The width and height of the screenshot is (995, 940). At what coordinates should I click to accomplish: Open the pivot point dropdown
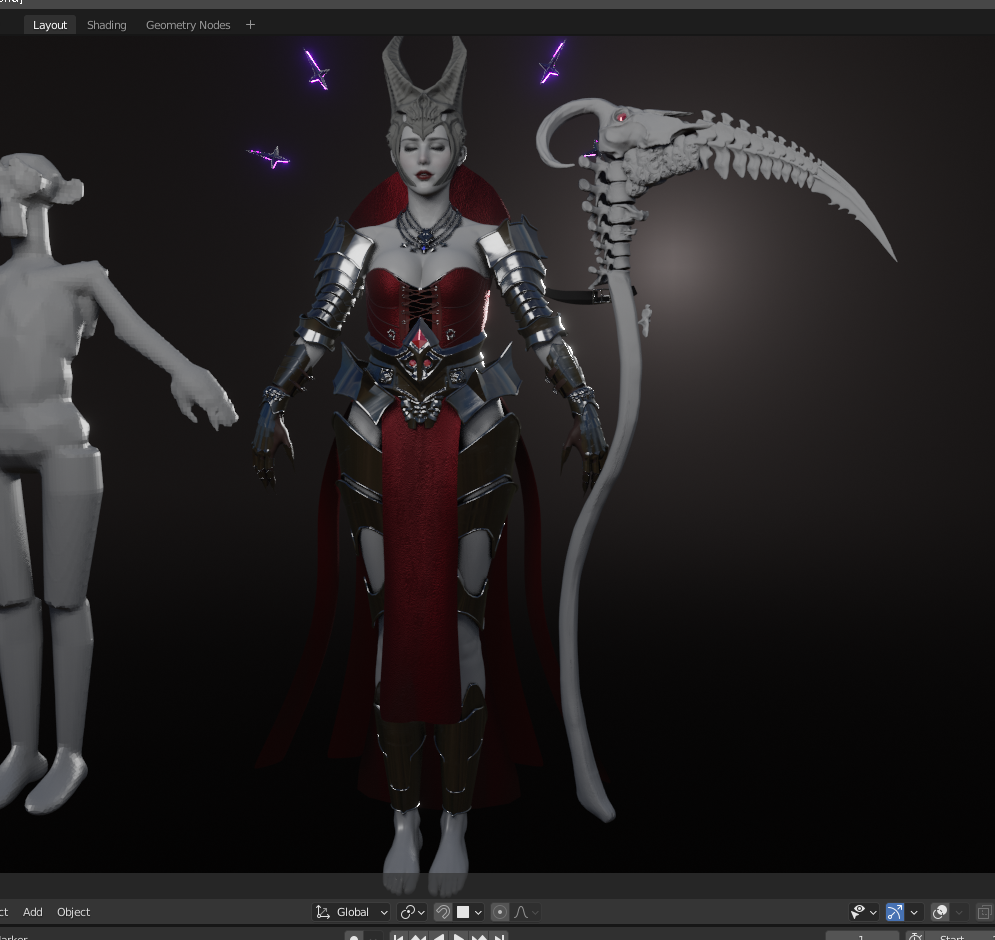(412, 912)
